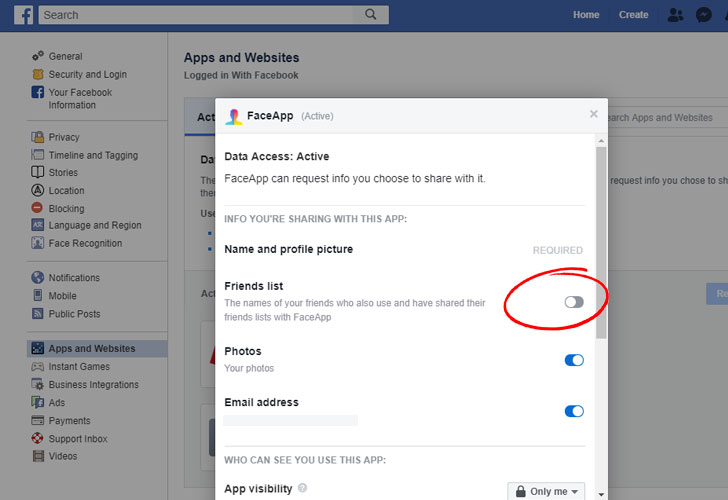This screenshot has width=728, height=500.
Task: Click the Language and Region icon
Action: [38, 225]
